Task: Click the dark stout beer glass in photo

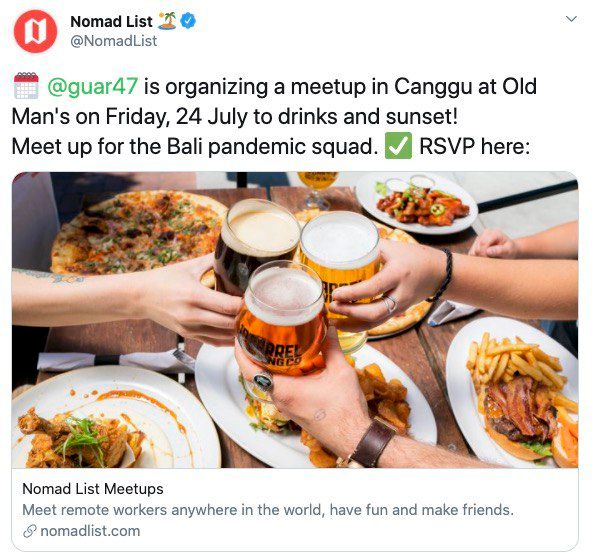Action: 255,242
